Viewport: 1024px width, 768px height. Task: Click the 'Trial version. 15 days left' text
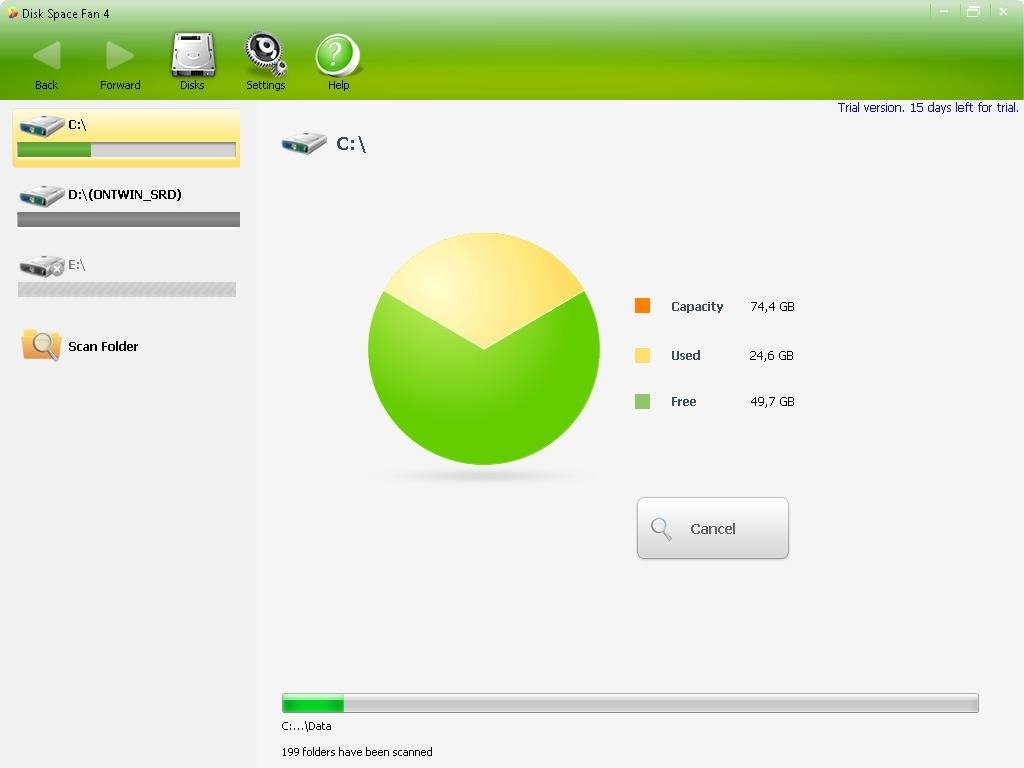928,108
